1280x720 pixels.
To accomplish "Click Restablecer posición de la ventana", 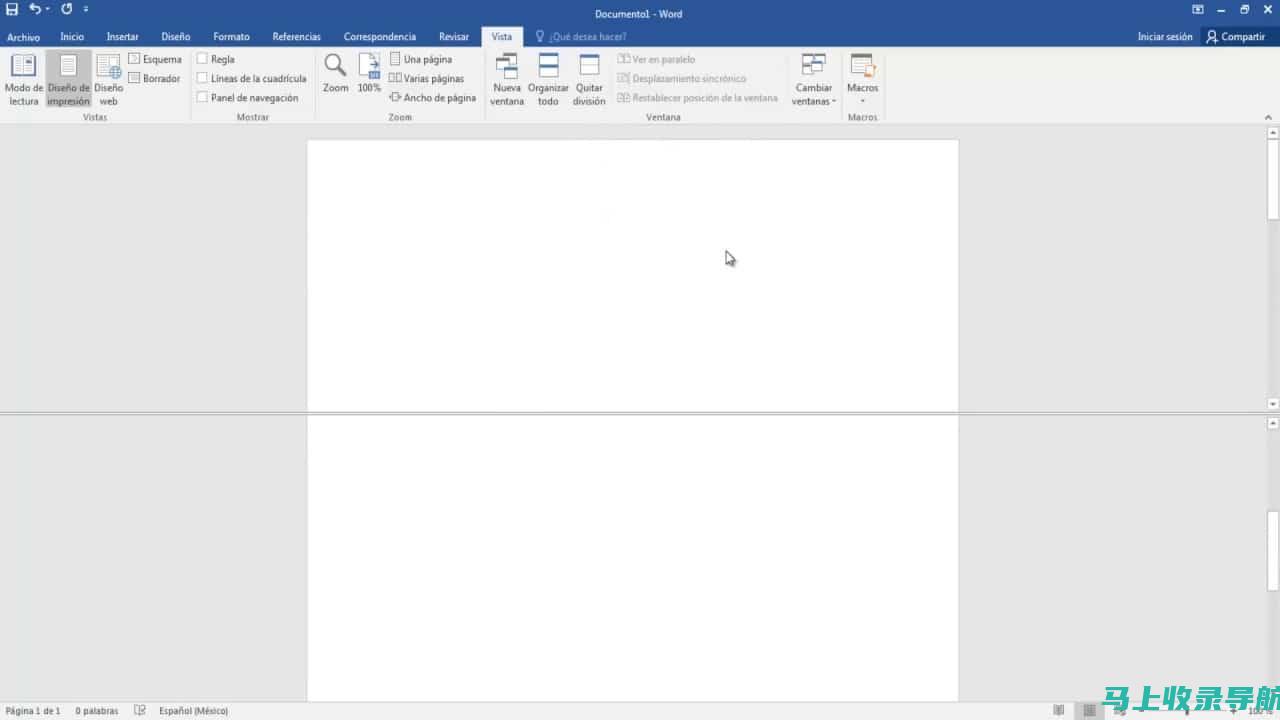I will tap(698, 98).
